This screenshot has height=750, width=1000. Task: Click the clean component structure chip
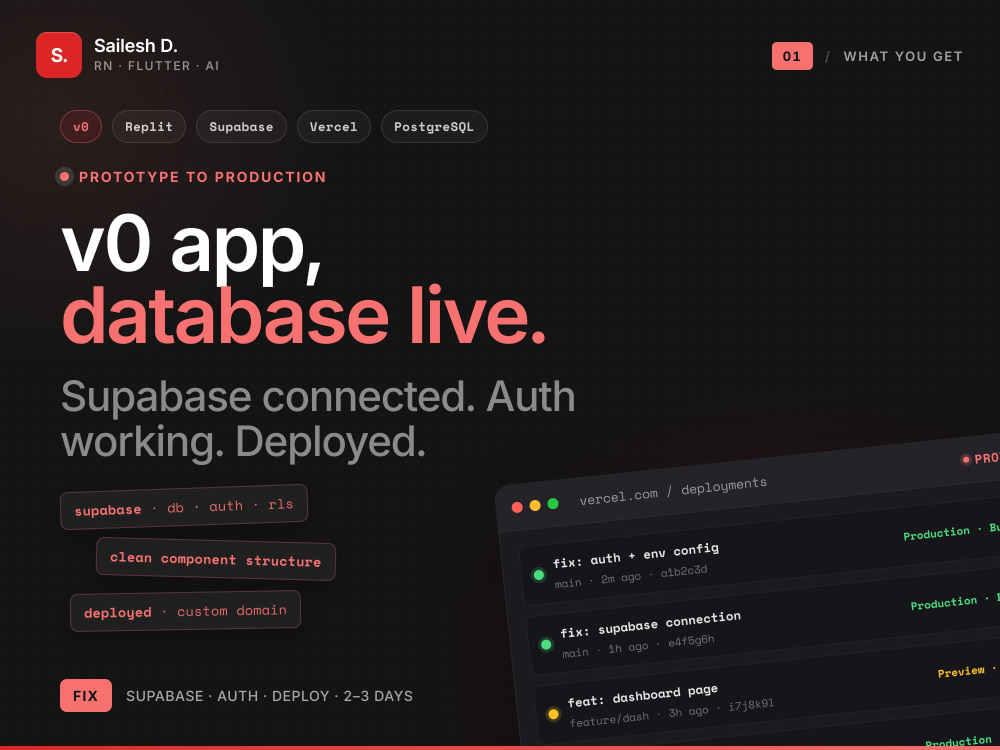[216, 559]
